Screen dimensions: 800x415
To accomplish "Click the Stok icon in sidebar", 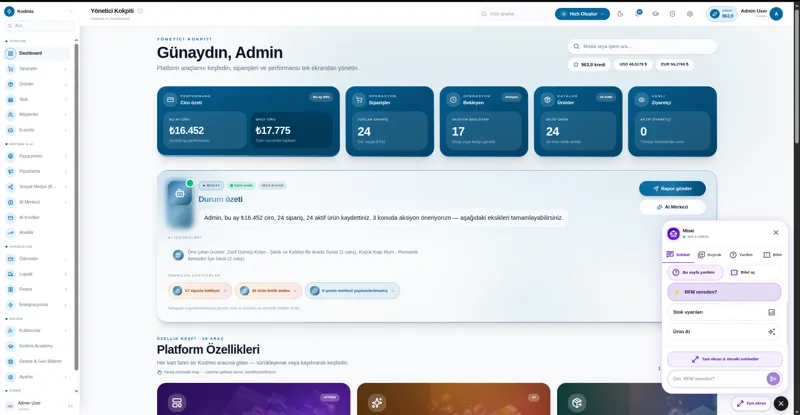I will click(10, 100).
